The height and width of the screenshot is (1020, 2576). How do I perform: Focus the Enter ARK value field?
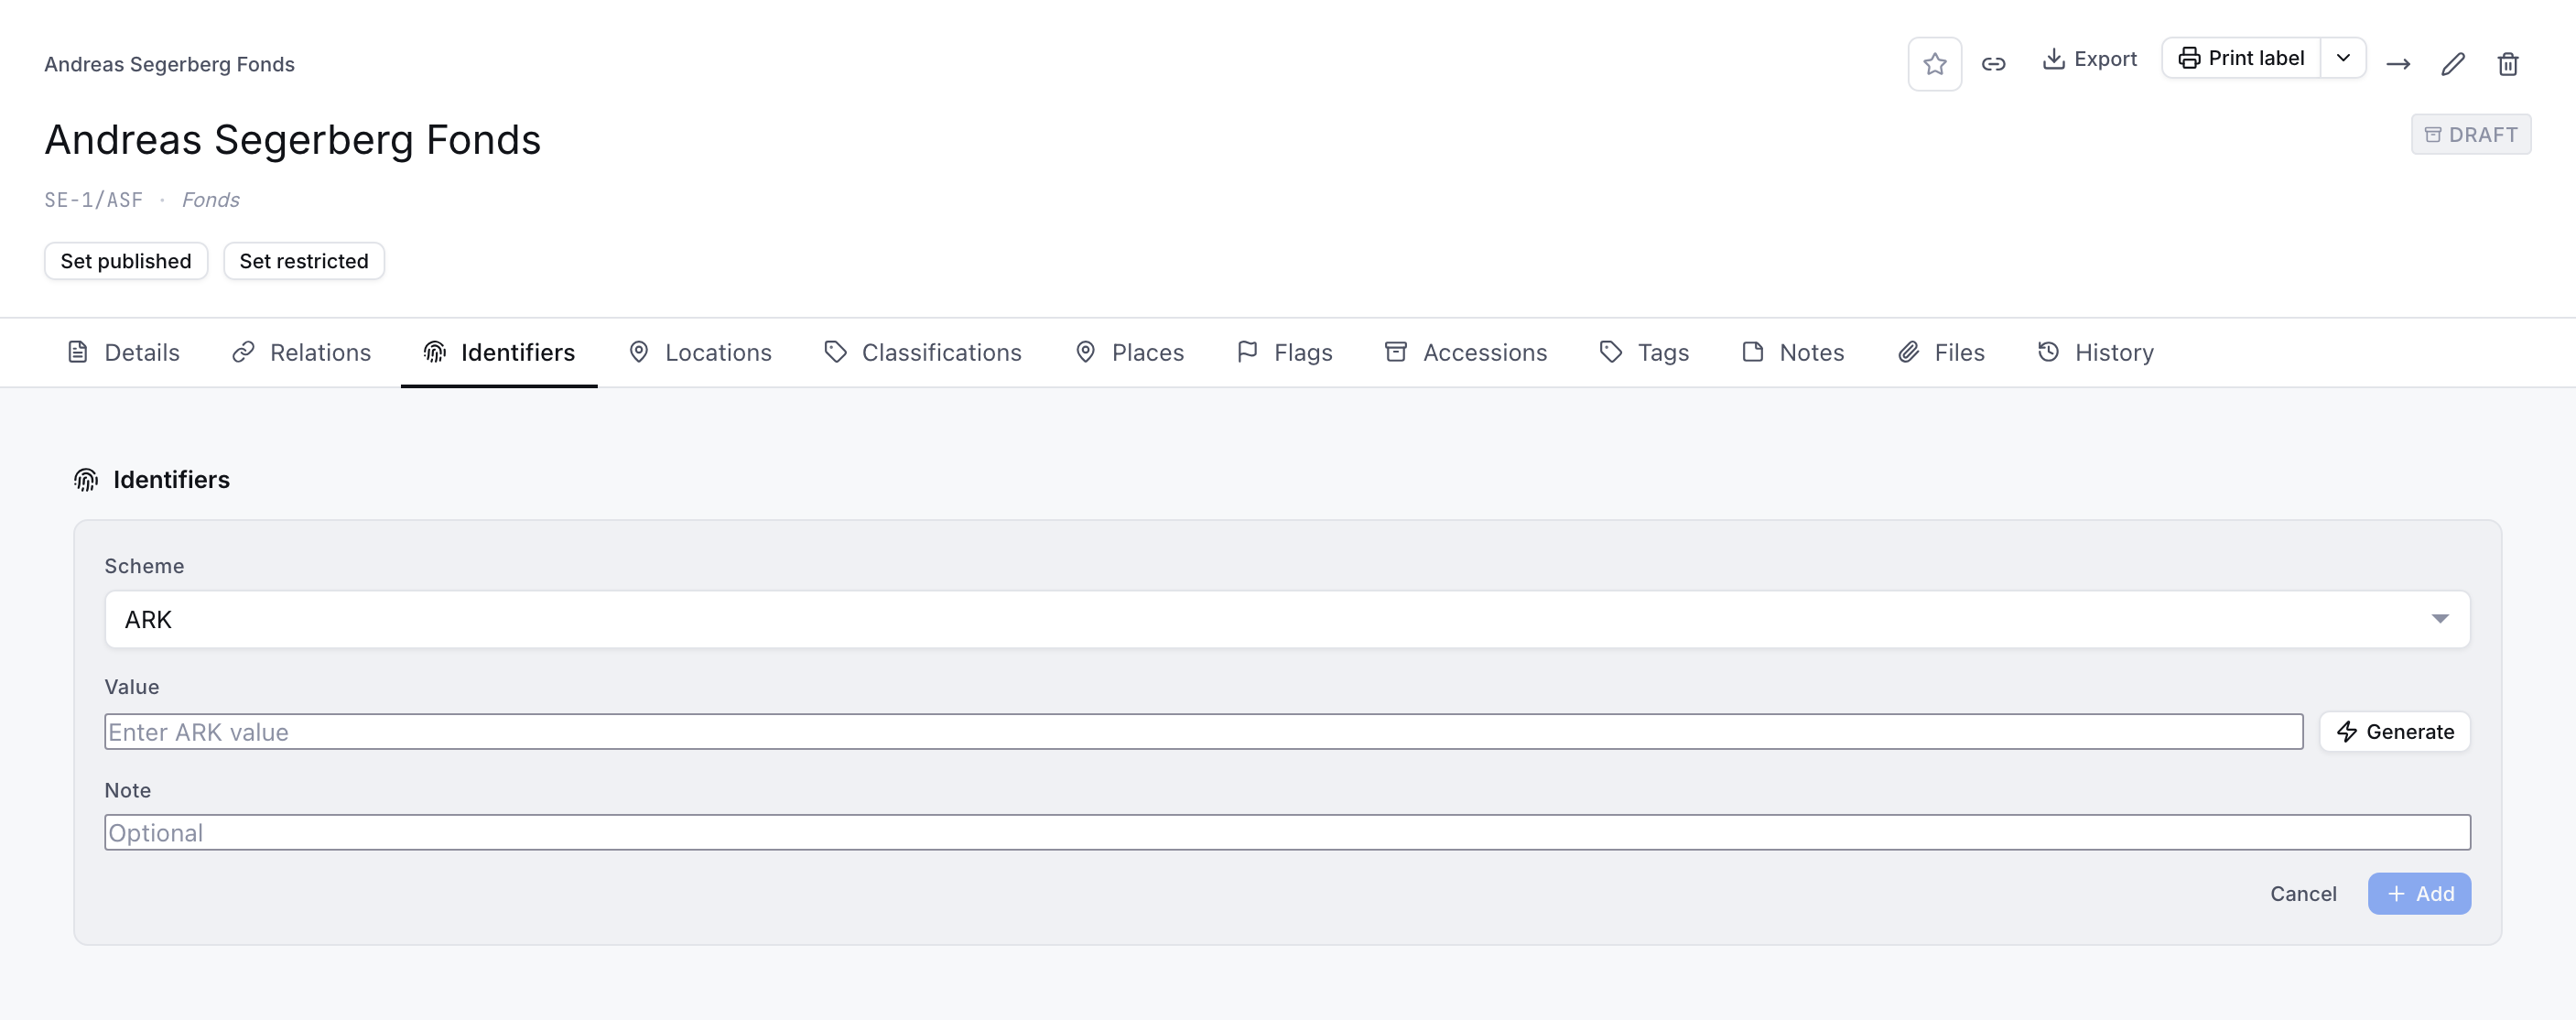[x=1203, y=732]
